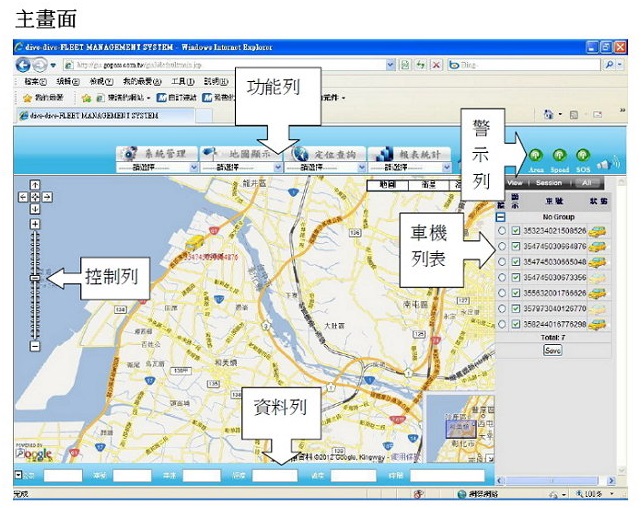Open the 檔案 (File) menu

click(35, 82)
